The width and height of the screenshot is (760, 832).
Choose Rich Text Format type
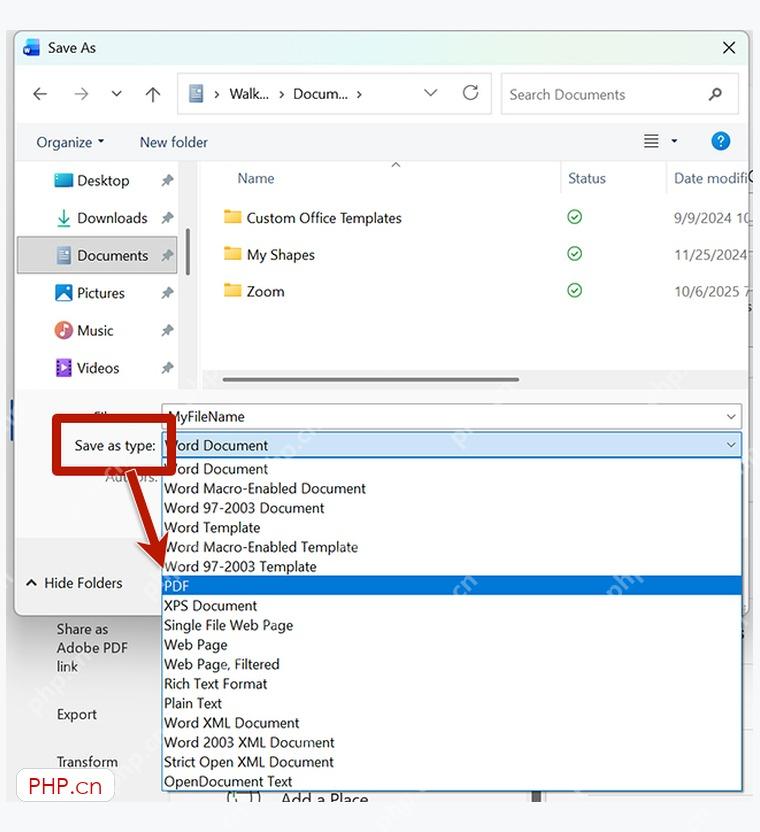(452, 684)
